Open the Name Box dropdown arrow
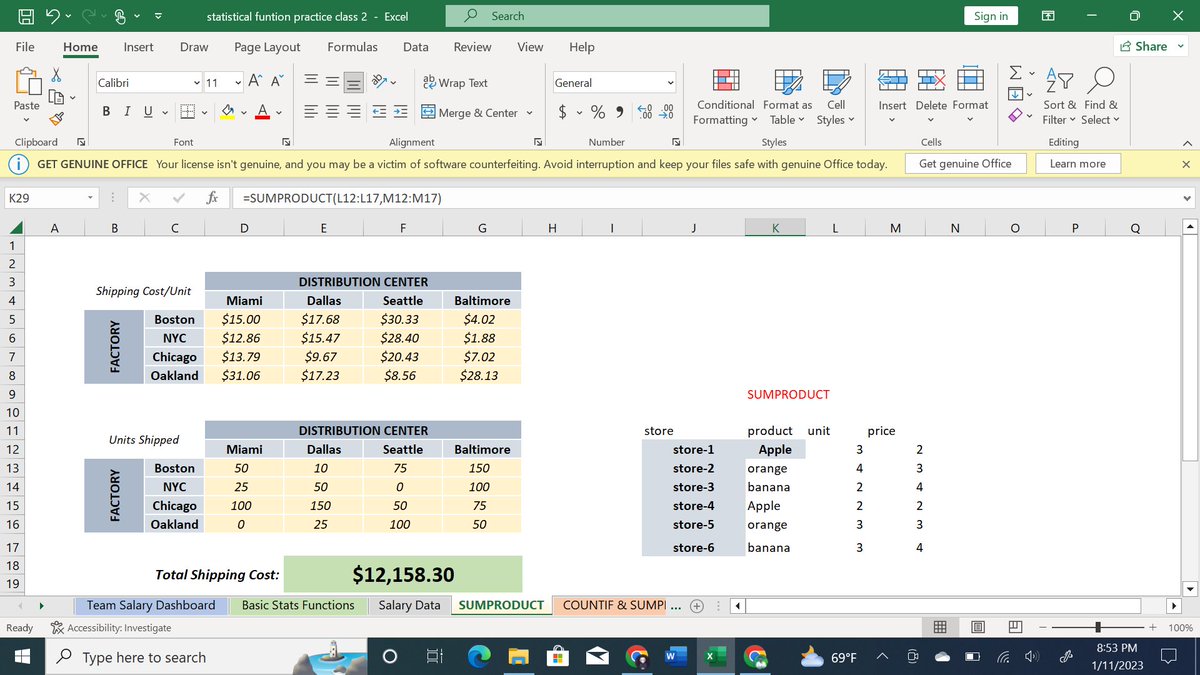This screenshot has height=675, width=1200. pos(90,198)
